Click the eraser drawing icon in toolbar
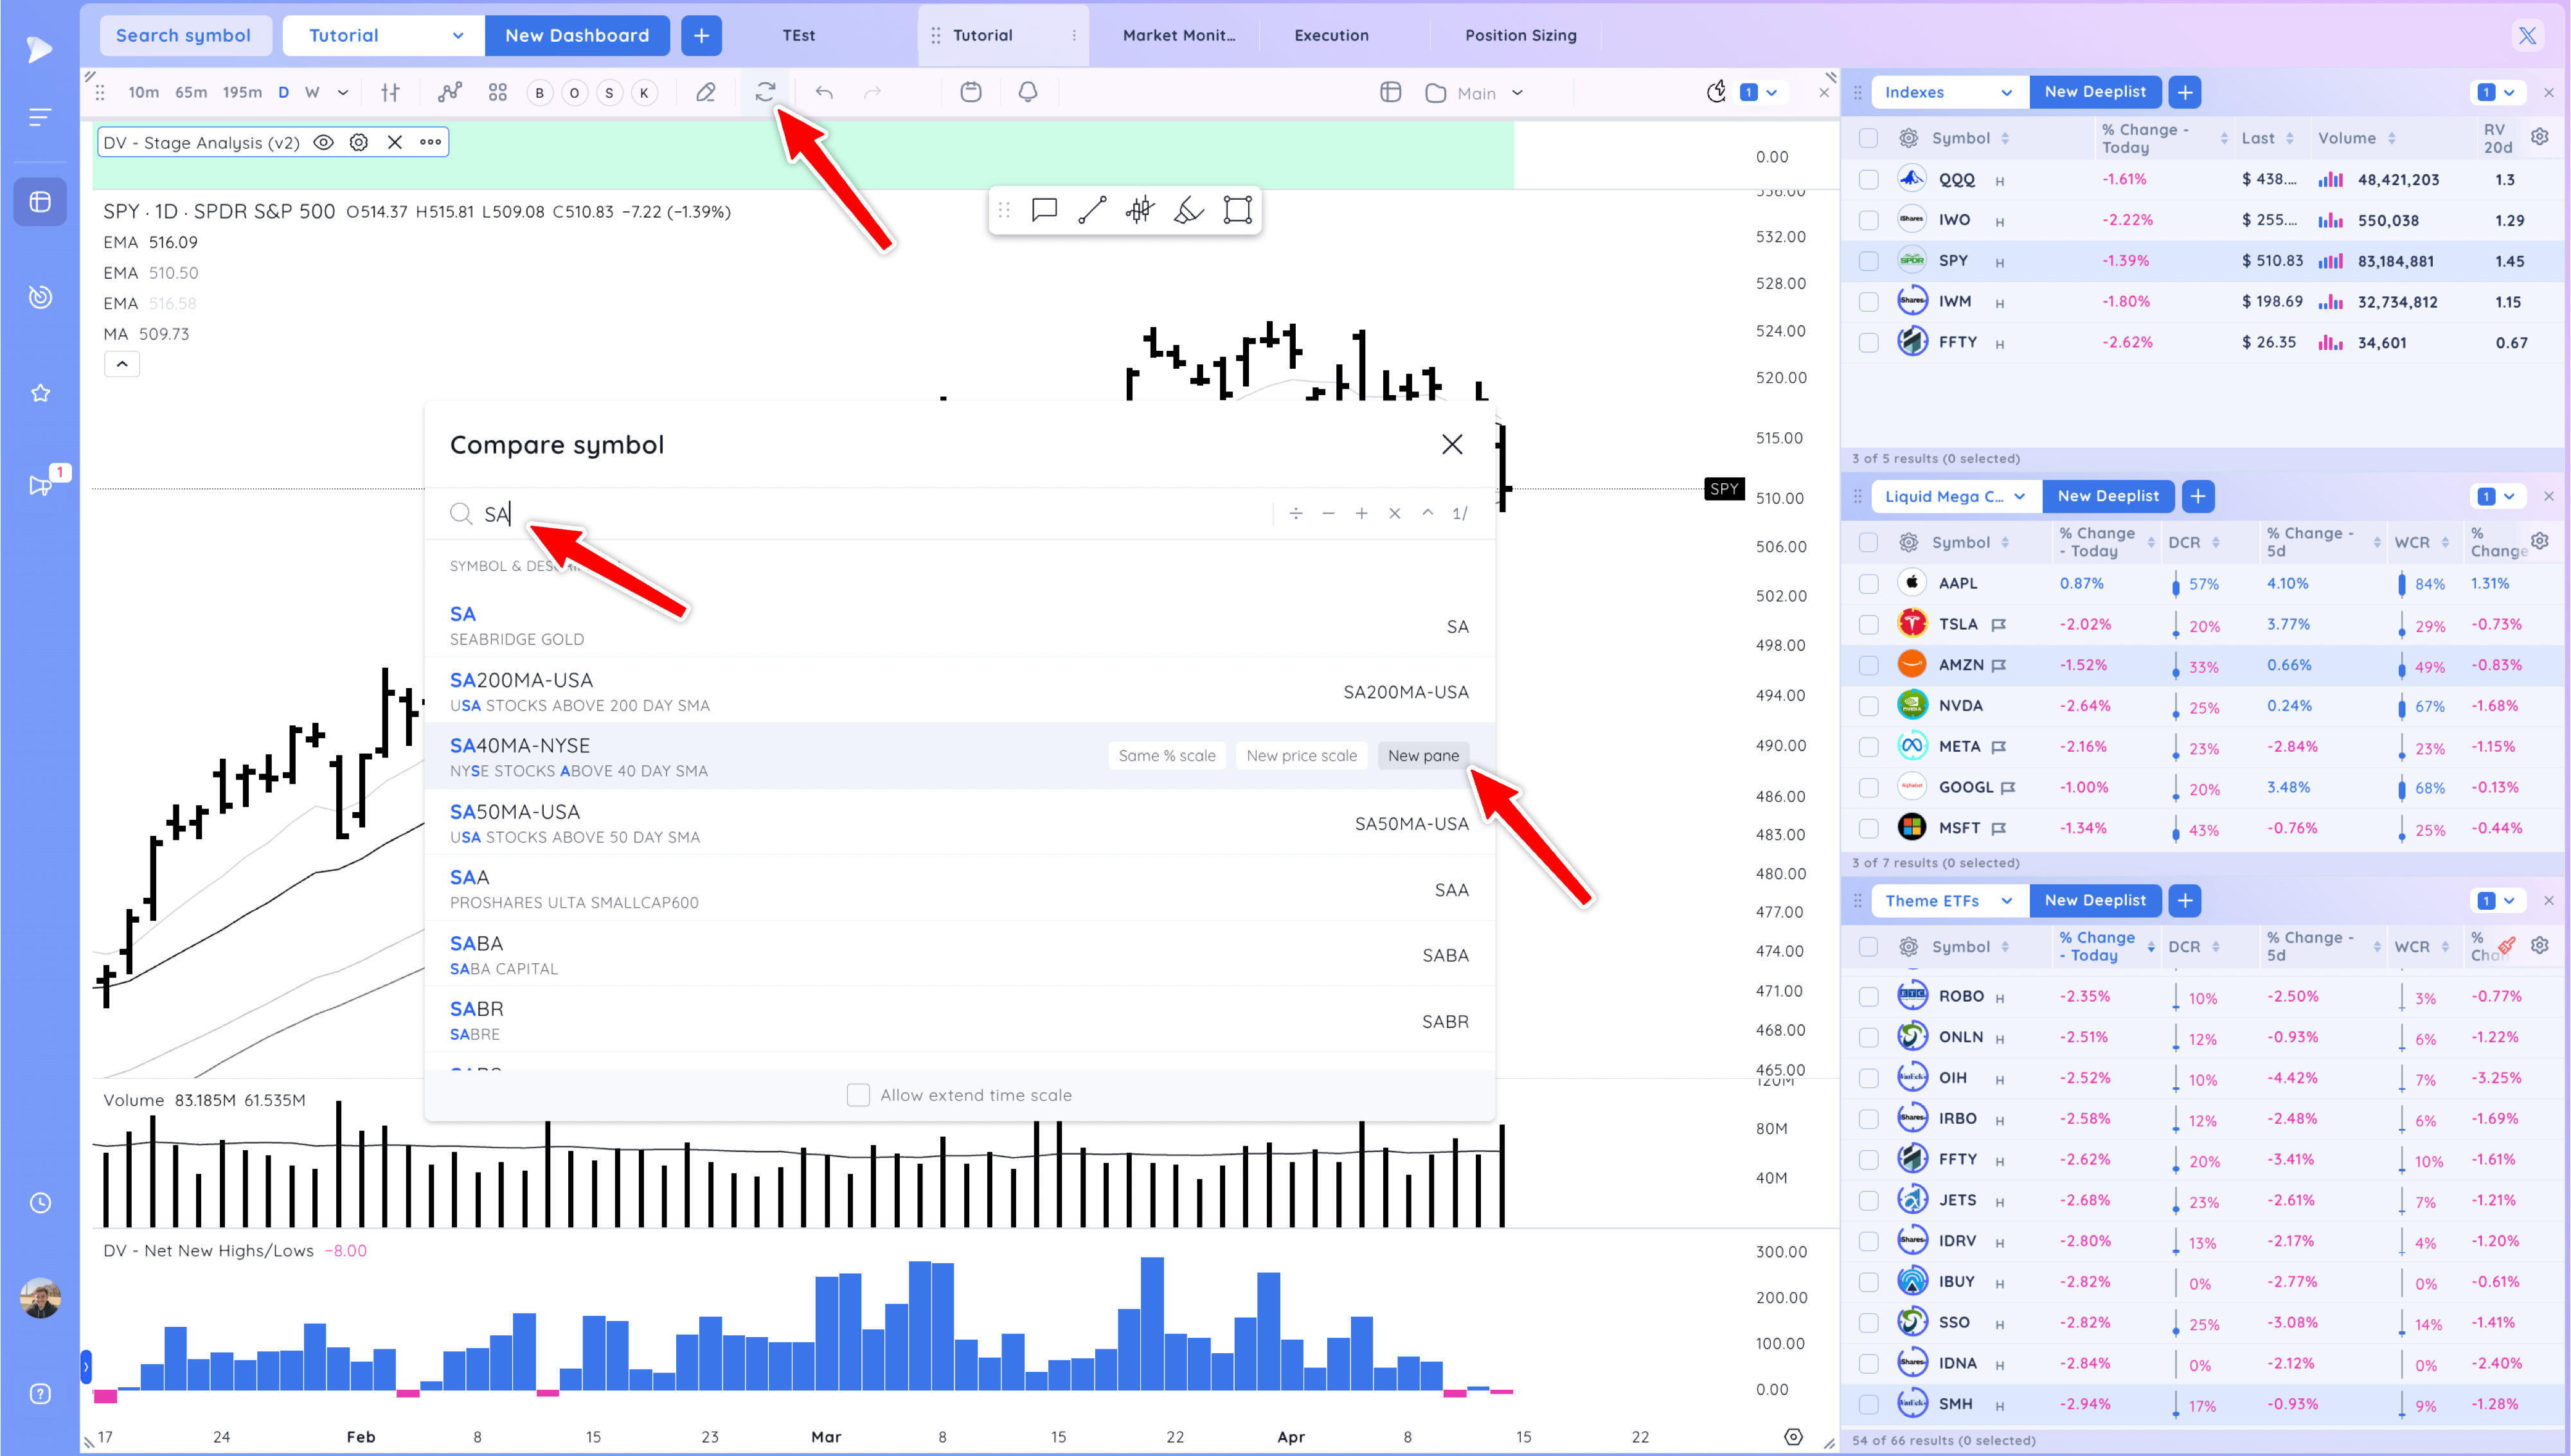 [706, 92]
